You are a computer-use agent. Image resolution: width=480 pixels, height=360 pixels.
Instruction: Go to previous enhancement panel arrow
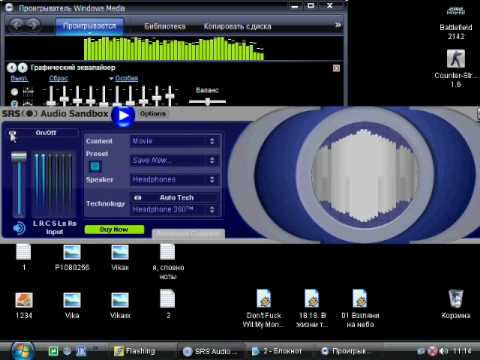click(x=12, y=68)
